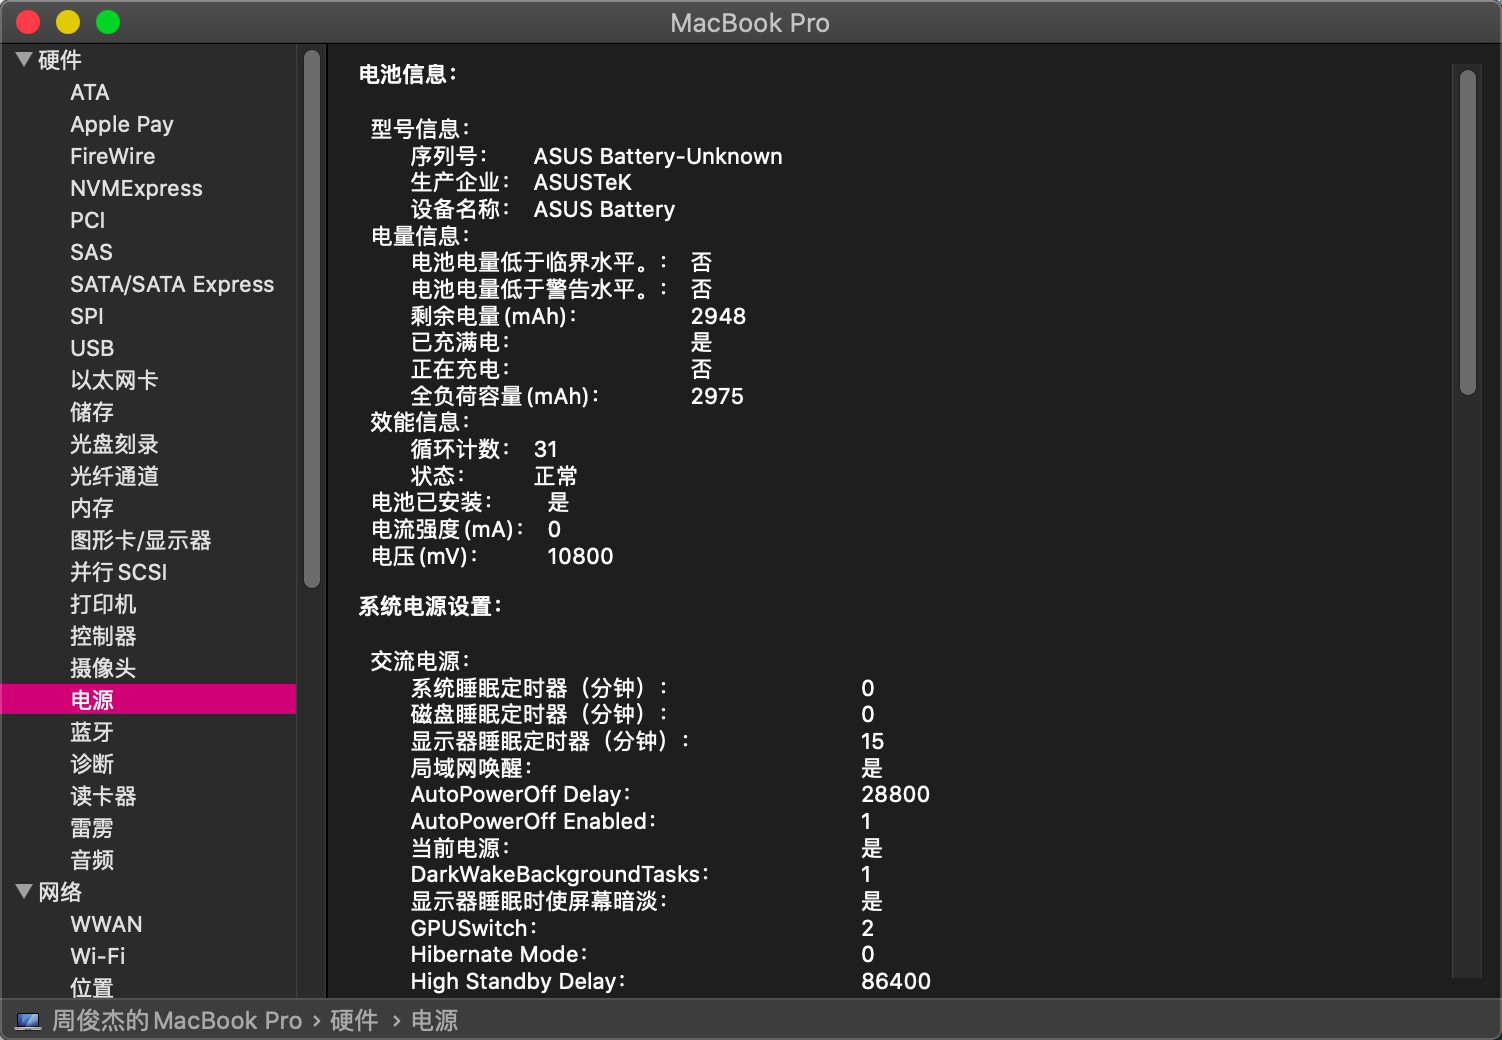The image size is (1502, 1040).
Task: Choose PCI from the hardware list
Action: pyautogui.click(x=88, y=220)
